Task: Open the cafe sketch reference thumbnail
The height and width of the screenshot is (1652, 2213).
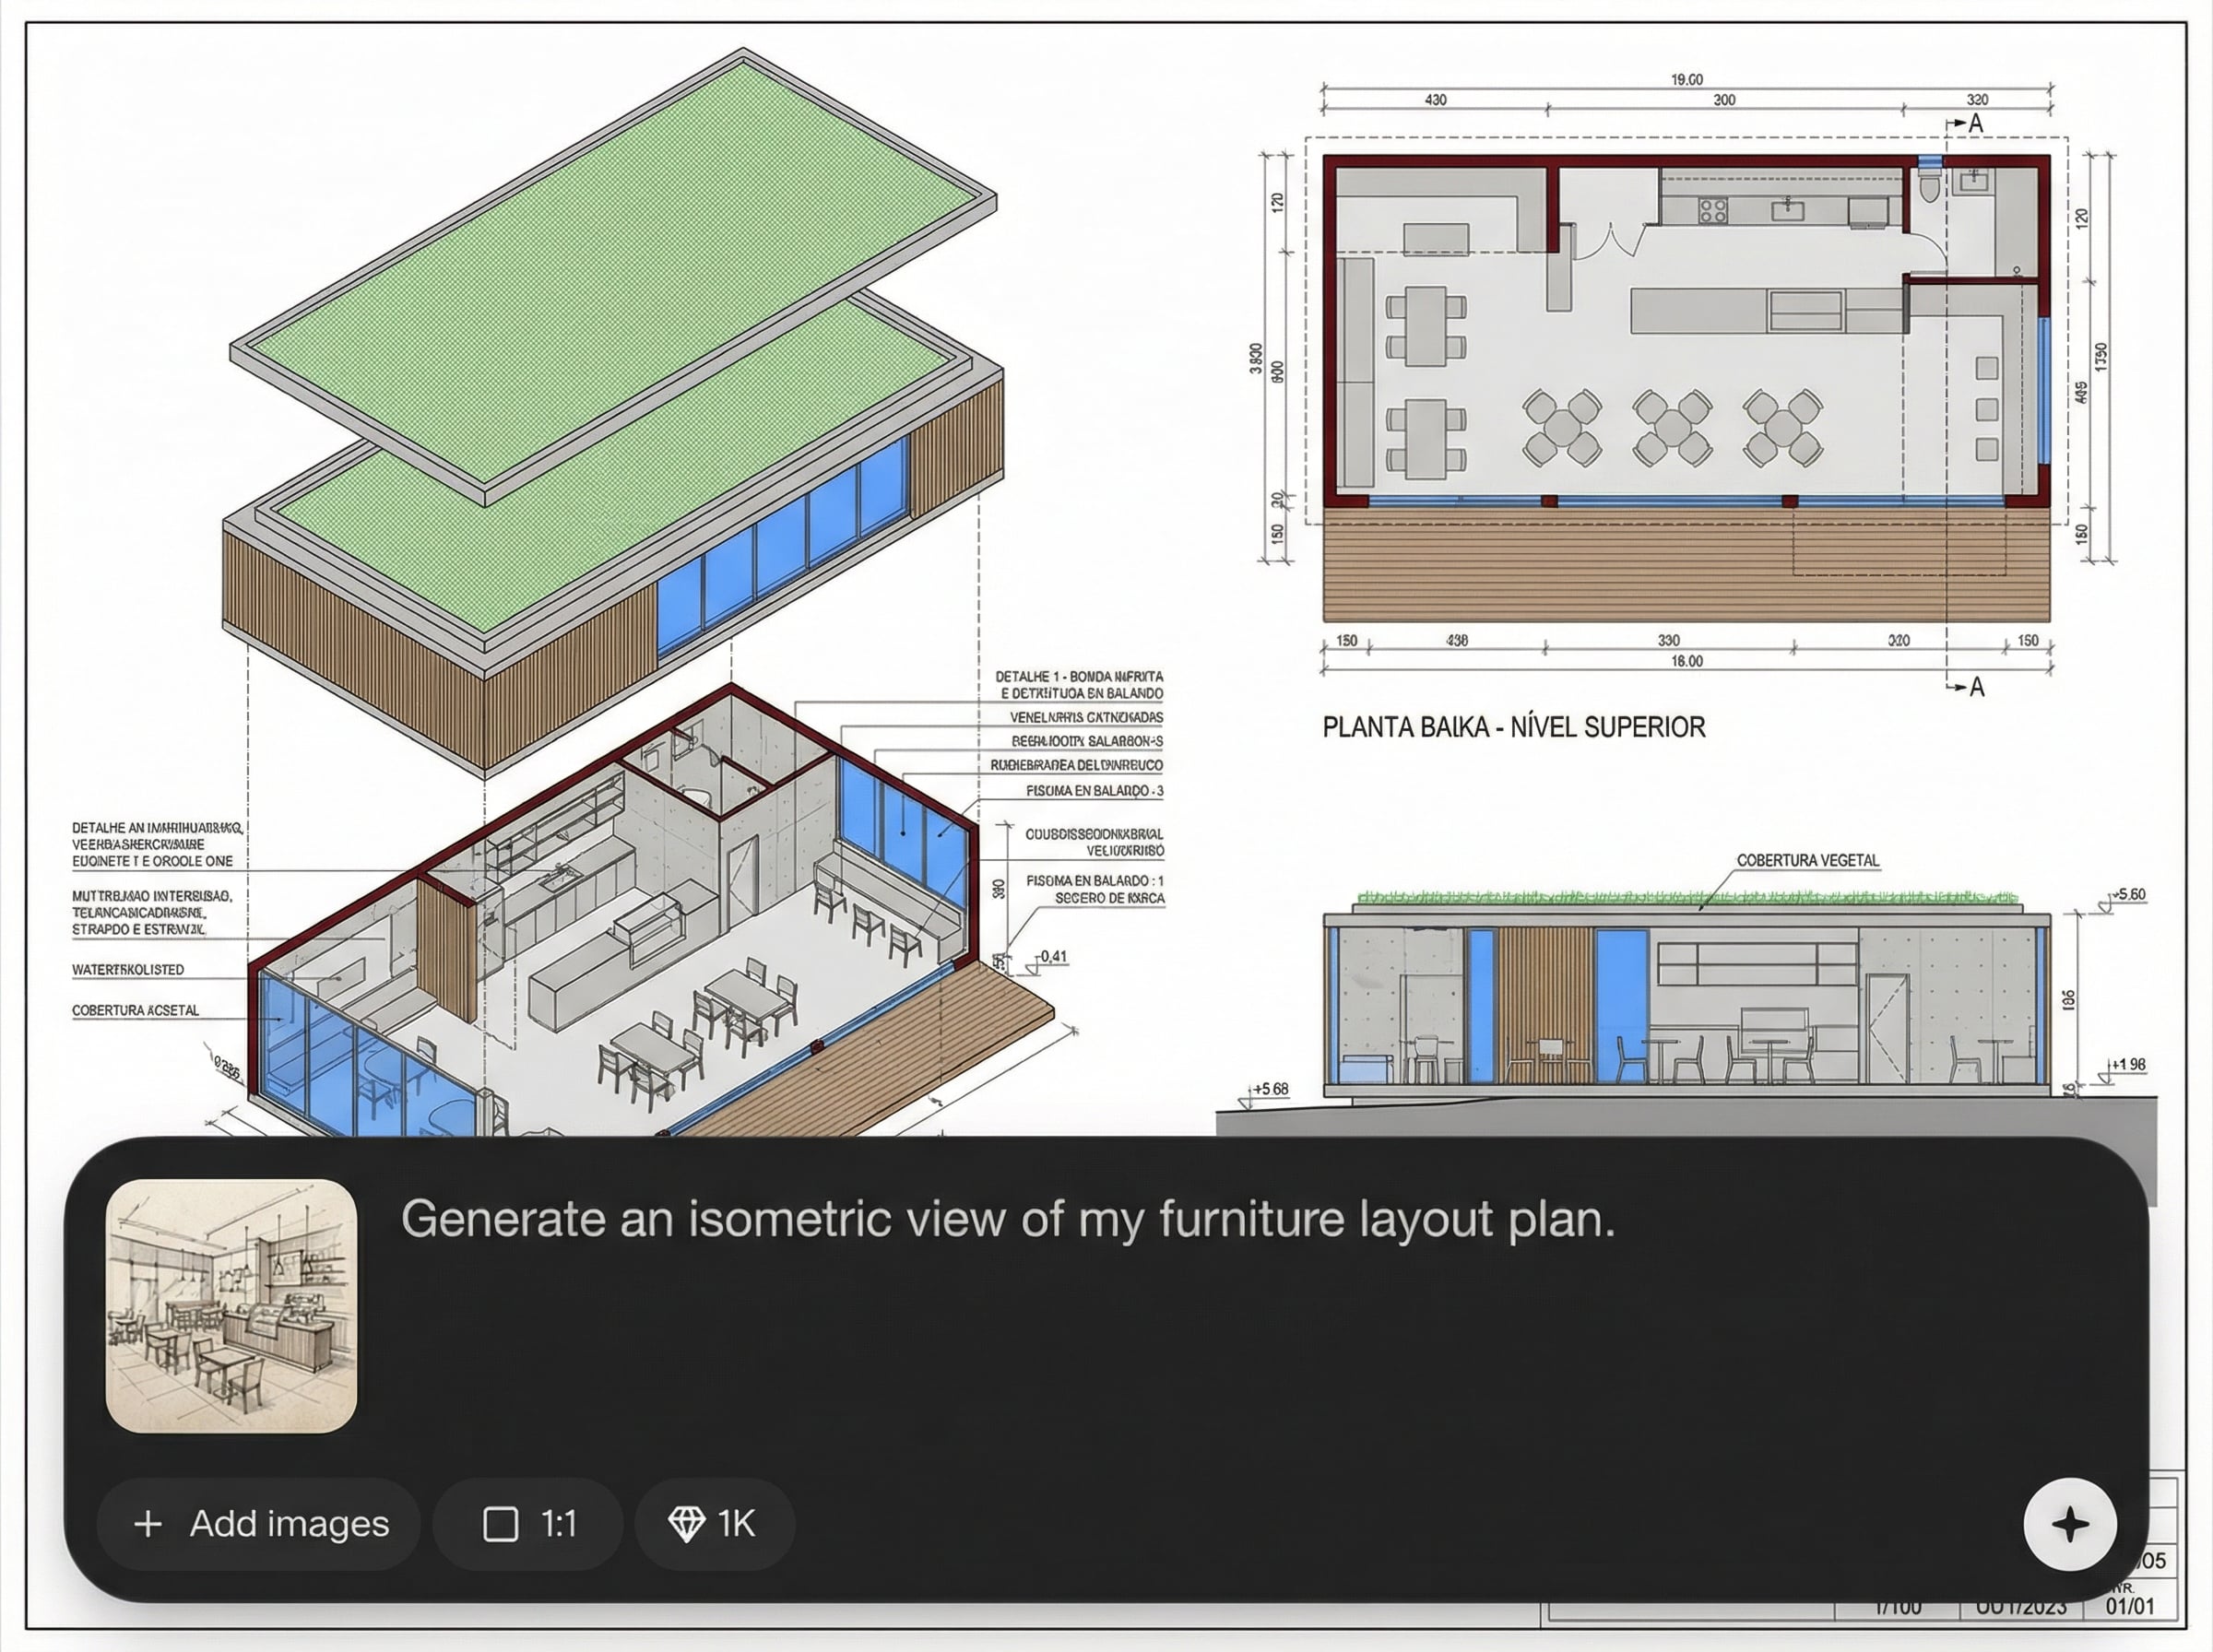Action: coord(231,1305)
